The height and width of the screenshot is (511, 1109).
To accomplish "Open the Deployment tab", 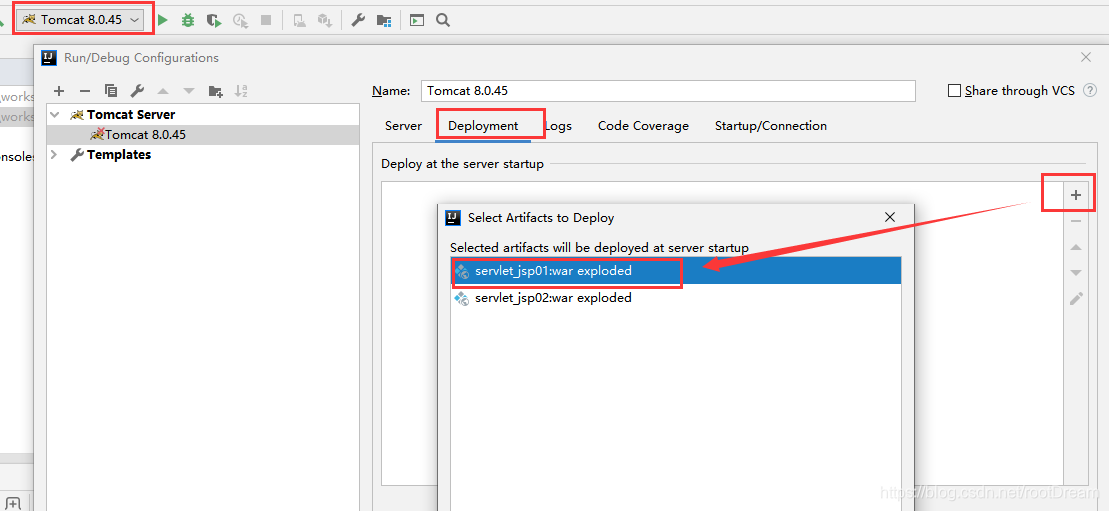I will click(483, 126).
